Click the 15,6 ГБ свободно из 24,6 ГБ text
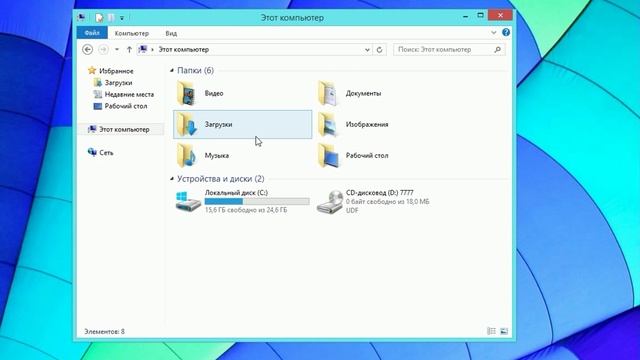Viewport: 640px width, 360px height. point(246,210)
